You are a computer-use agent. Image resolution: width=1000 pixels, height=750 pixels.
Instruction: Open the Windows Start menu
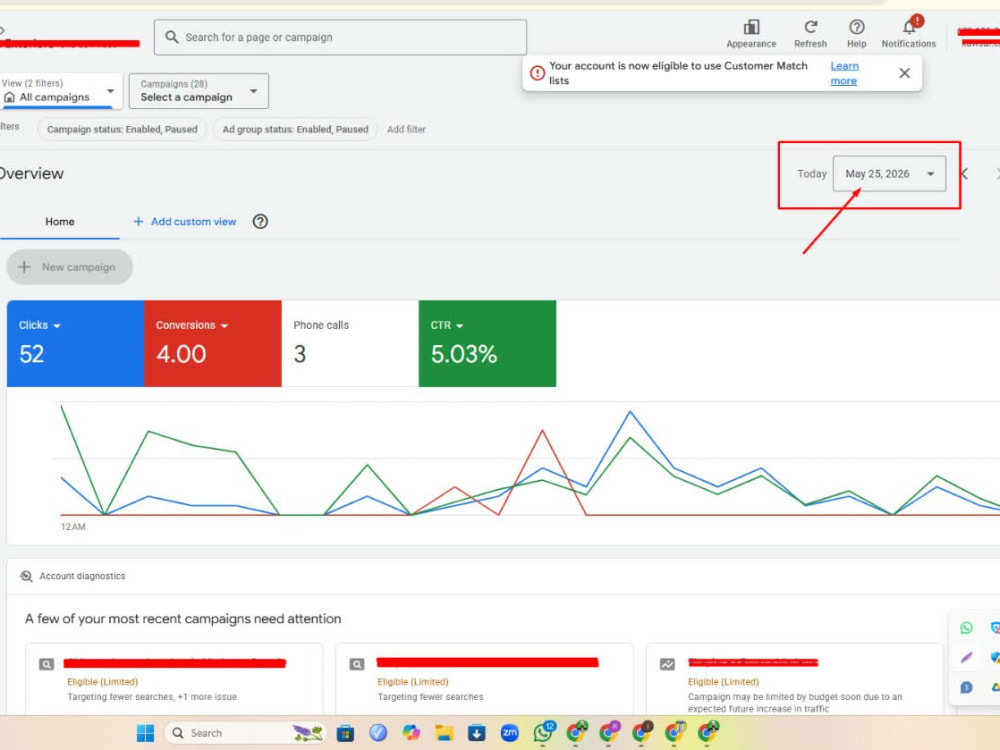point(145,733)
